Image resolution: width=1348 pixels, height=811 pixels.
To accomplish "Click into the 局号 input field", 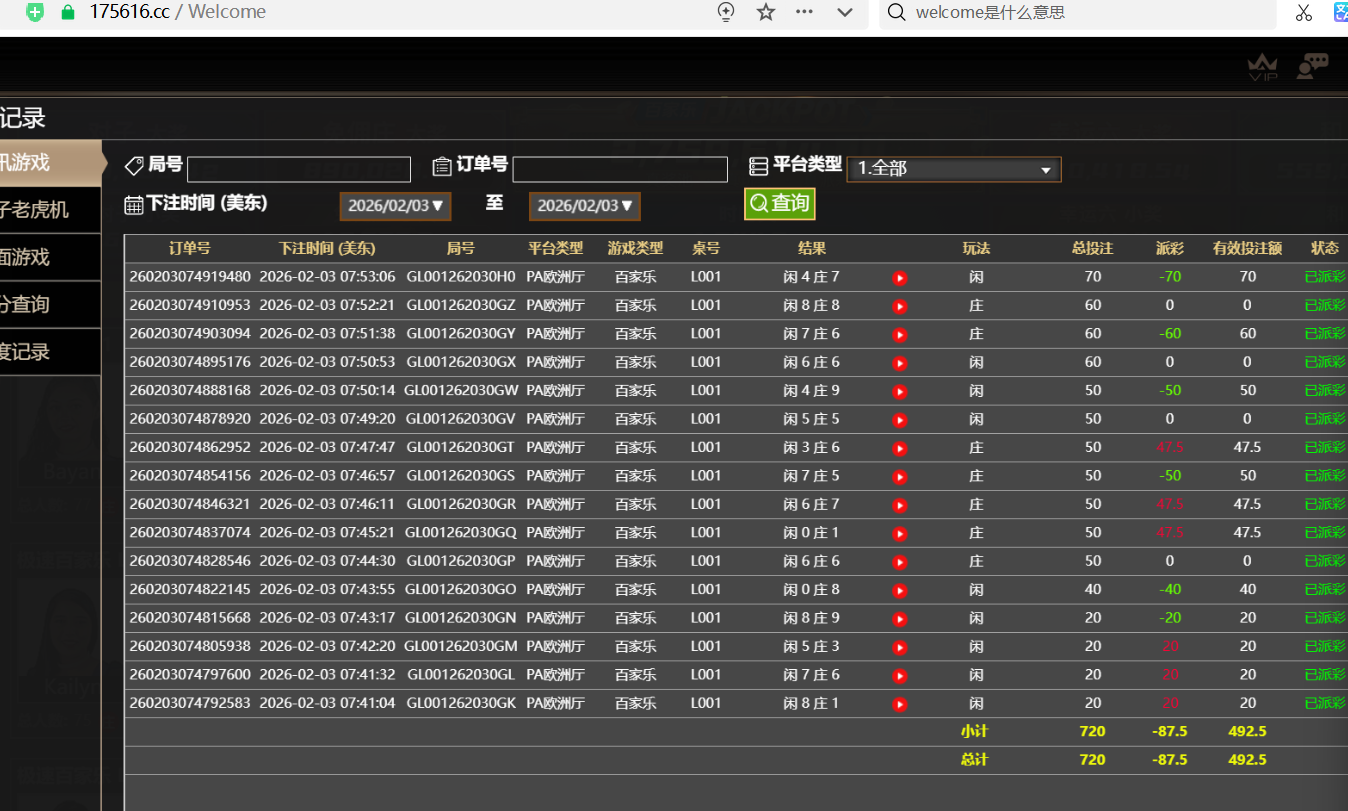I will pos(298,170).
